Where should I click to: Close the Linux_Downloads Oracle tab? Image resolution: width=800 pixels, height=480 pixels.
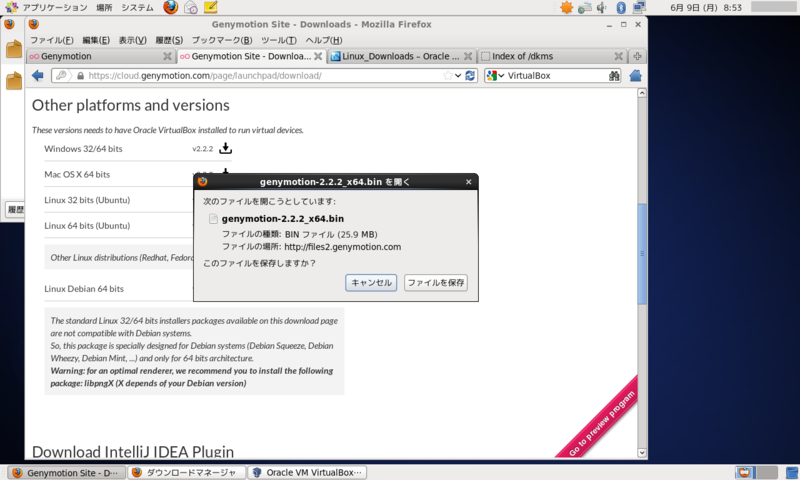coord(468,56)
